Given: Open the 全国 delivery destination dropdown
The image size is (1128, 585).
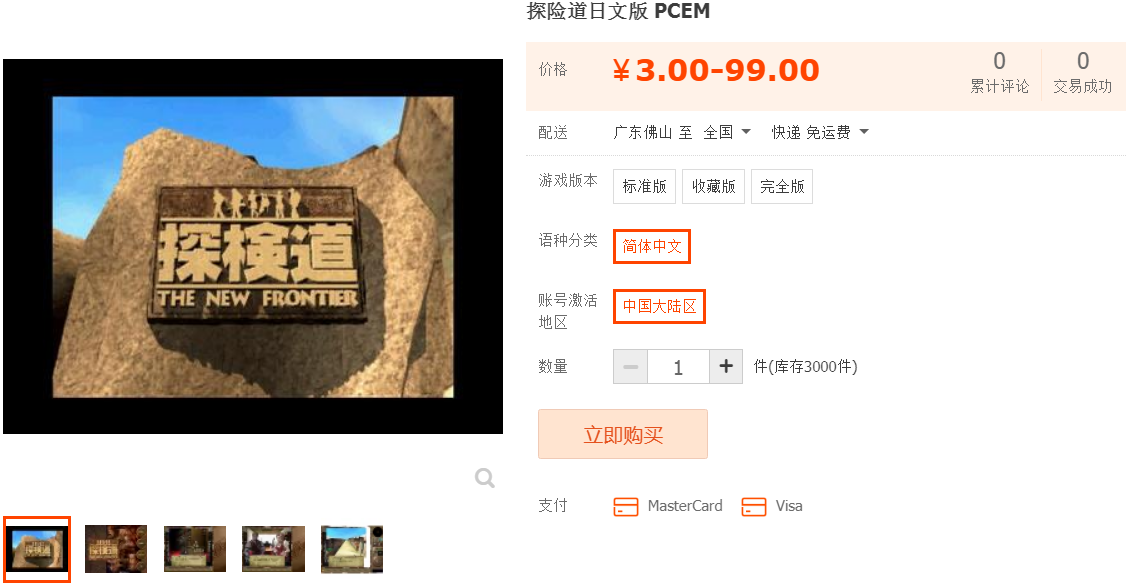Looking at the screenshot, I should pyautogui.click(x=727, y=132).
